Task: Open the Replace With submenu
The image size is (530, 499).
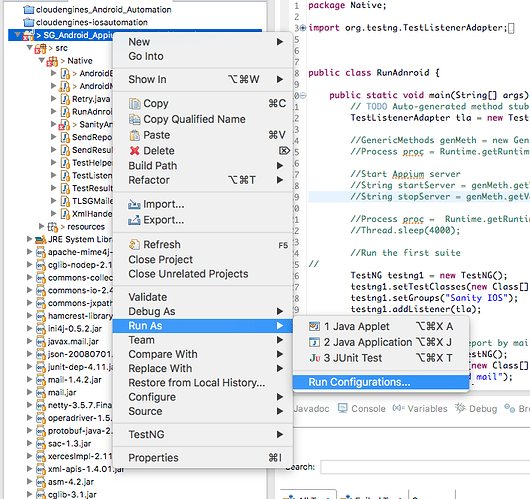Action: click(x=203, y=369)
